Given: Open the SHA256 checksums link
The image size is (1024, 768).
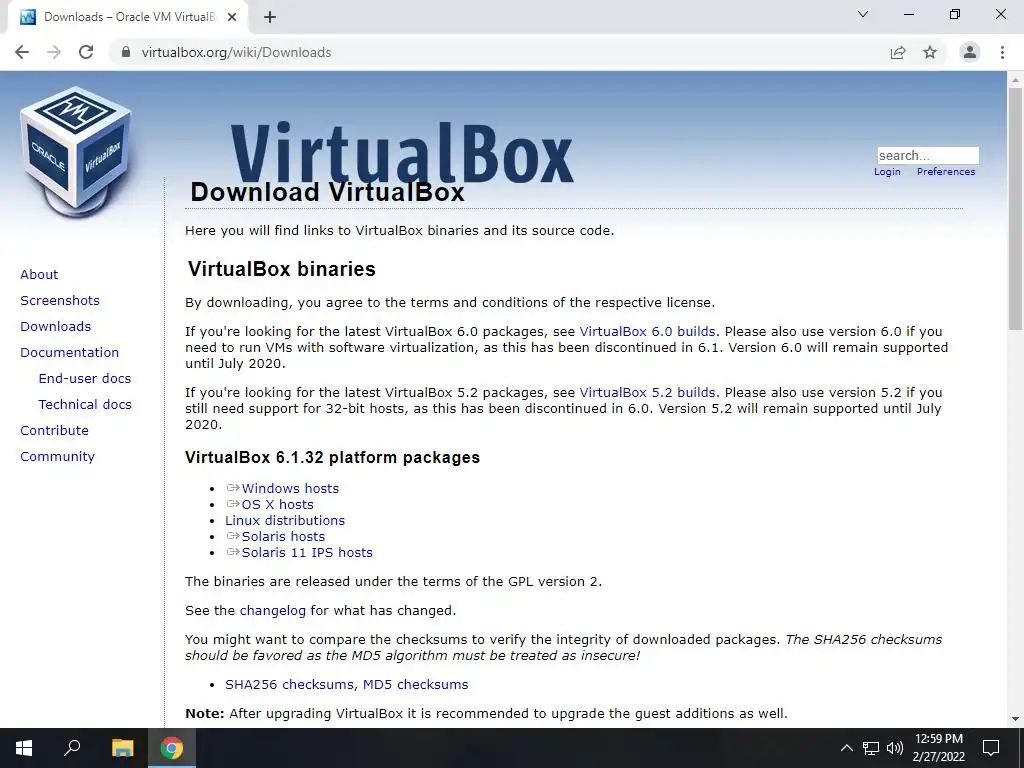Looking at the screenshot, I should click(x=290, y=684).
